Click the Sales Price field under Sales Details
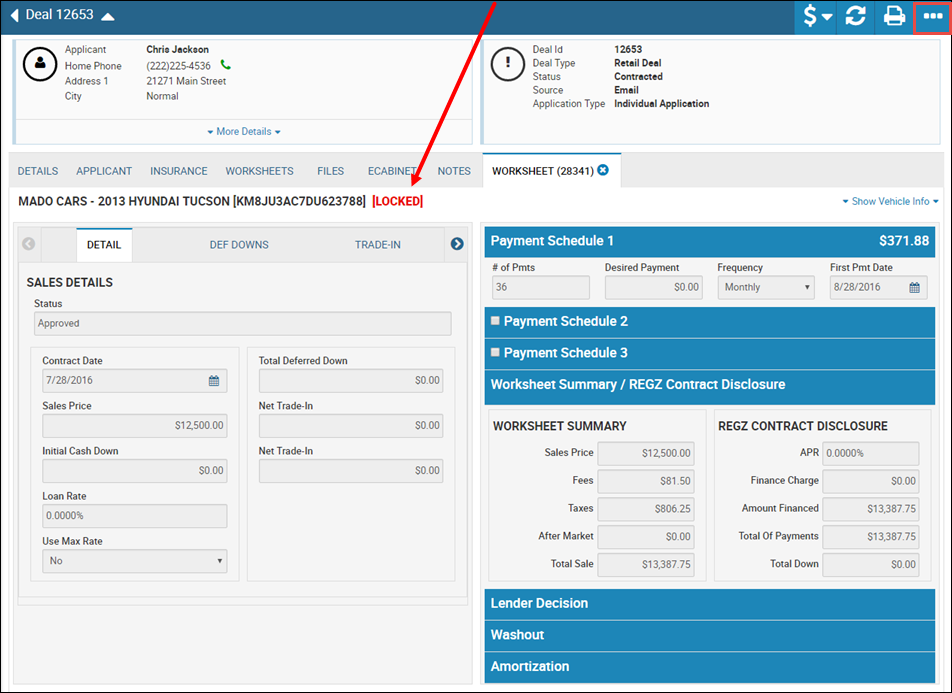Viewport: 952px width, 693px height. (135, 426)
